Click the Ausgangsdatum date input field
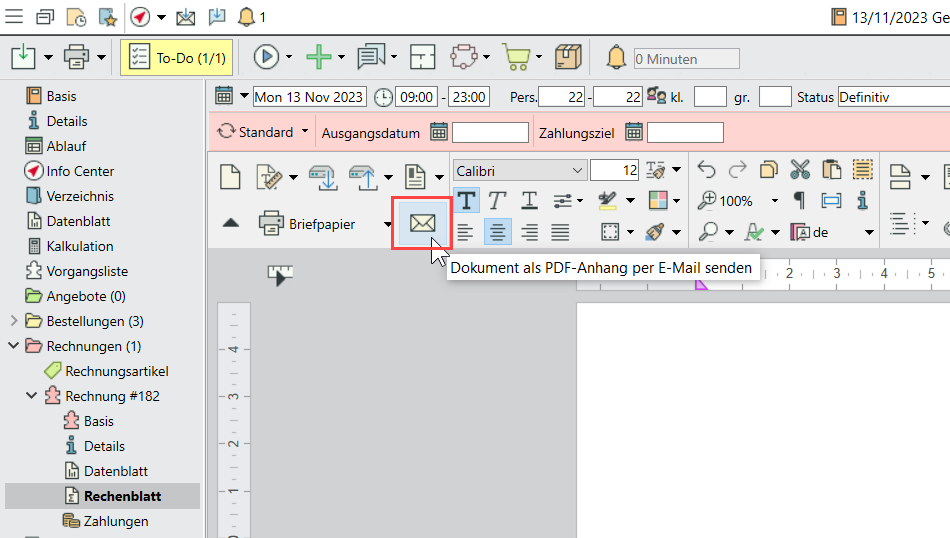The image size is (950, 538). tap(490, 132)
